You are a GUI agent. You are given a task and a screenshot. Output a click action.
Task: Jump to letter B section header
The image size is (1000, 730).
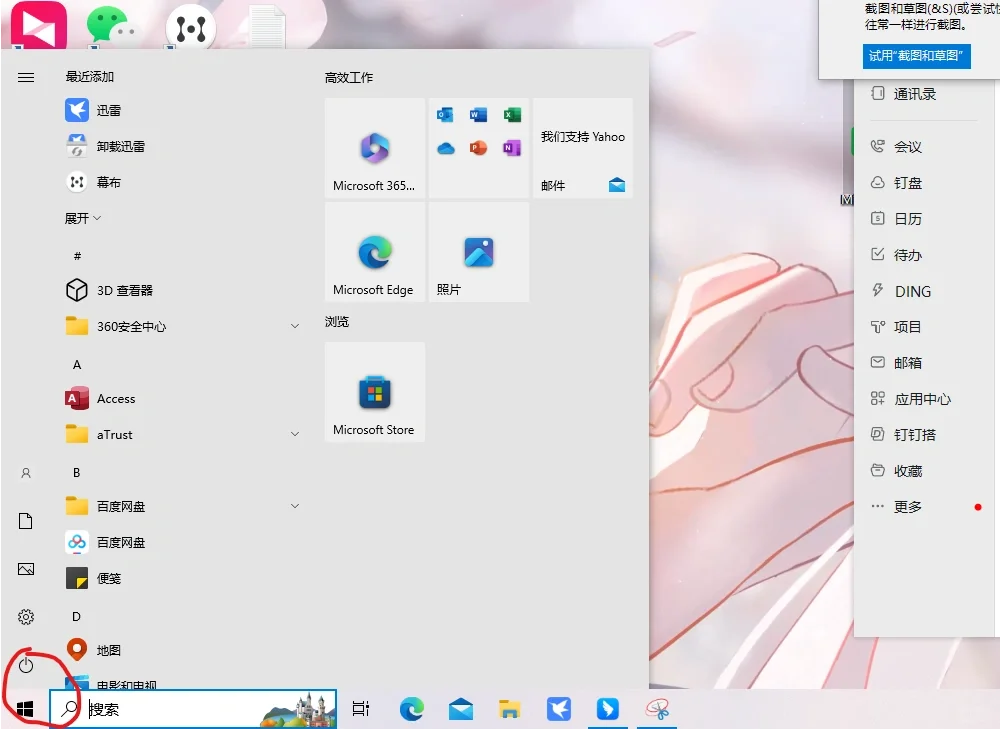pyautogui.click(x=77, y=472)
